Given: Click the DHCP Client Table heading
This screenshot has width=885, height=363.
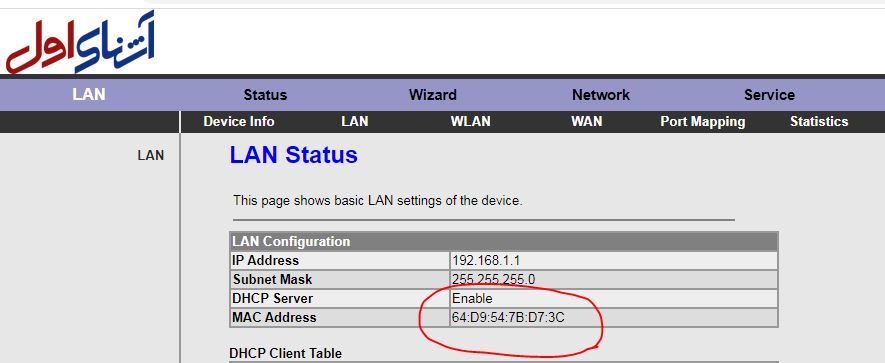Looking at the screenshot, I should tap(286, 353).
